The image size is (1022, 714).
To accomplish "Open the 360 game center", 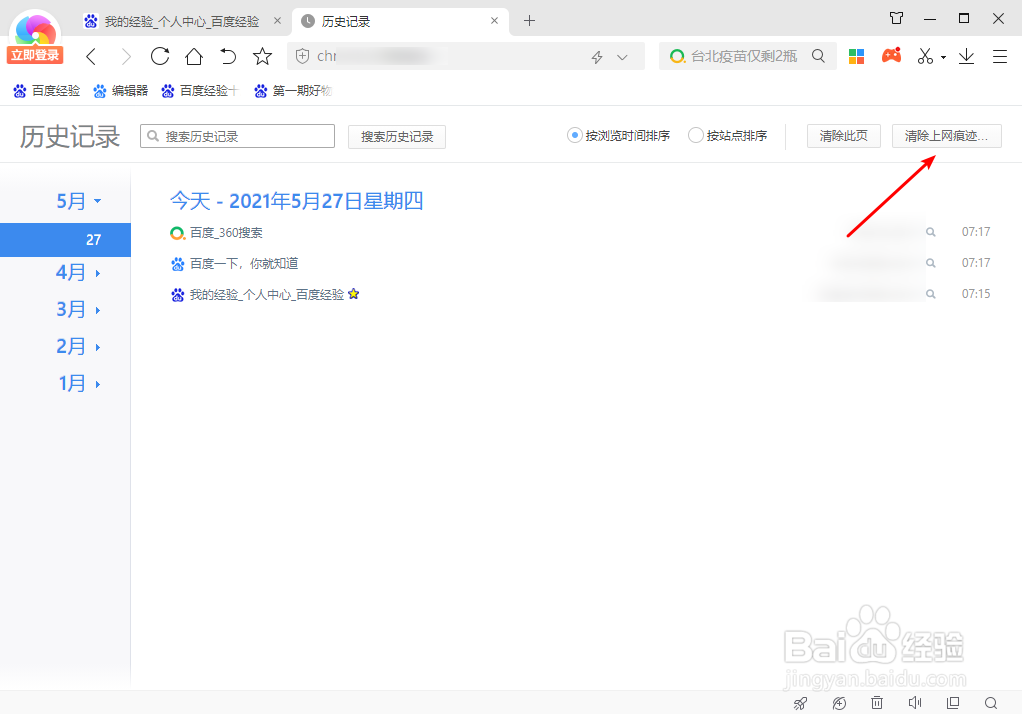I will [892, 56].
